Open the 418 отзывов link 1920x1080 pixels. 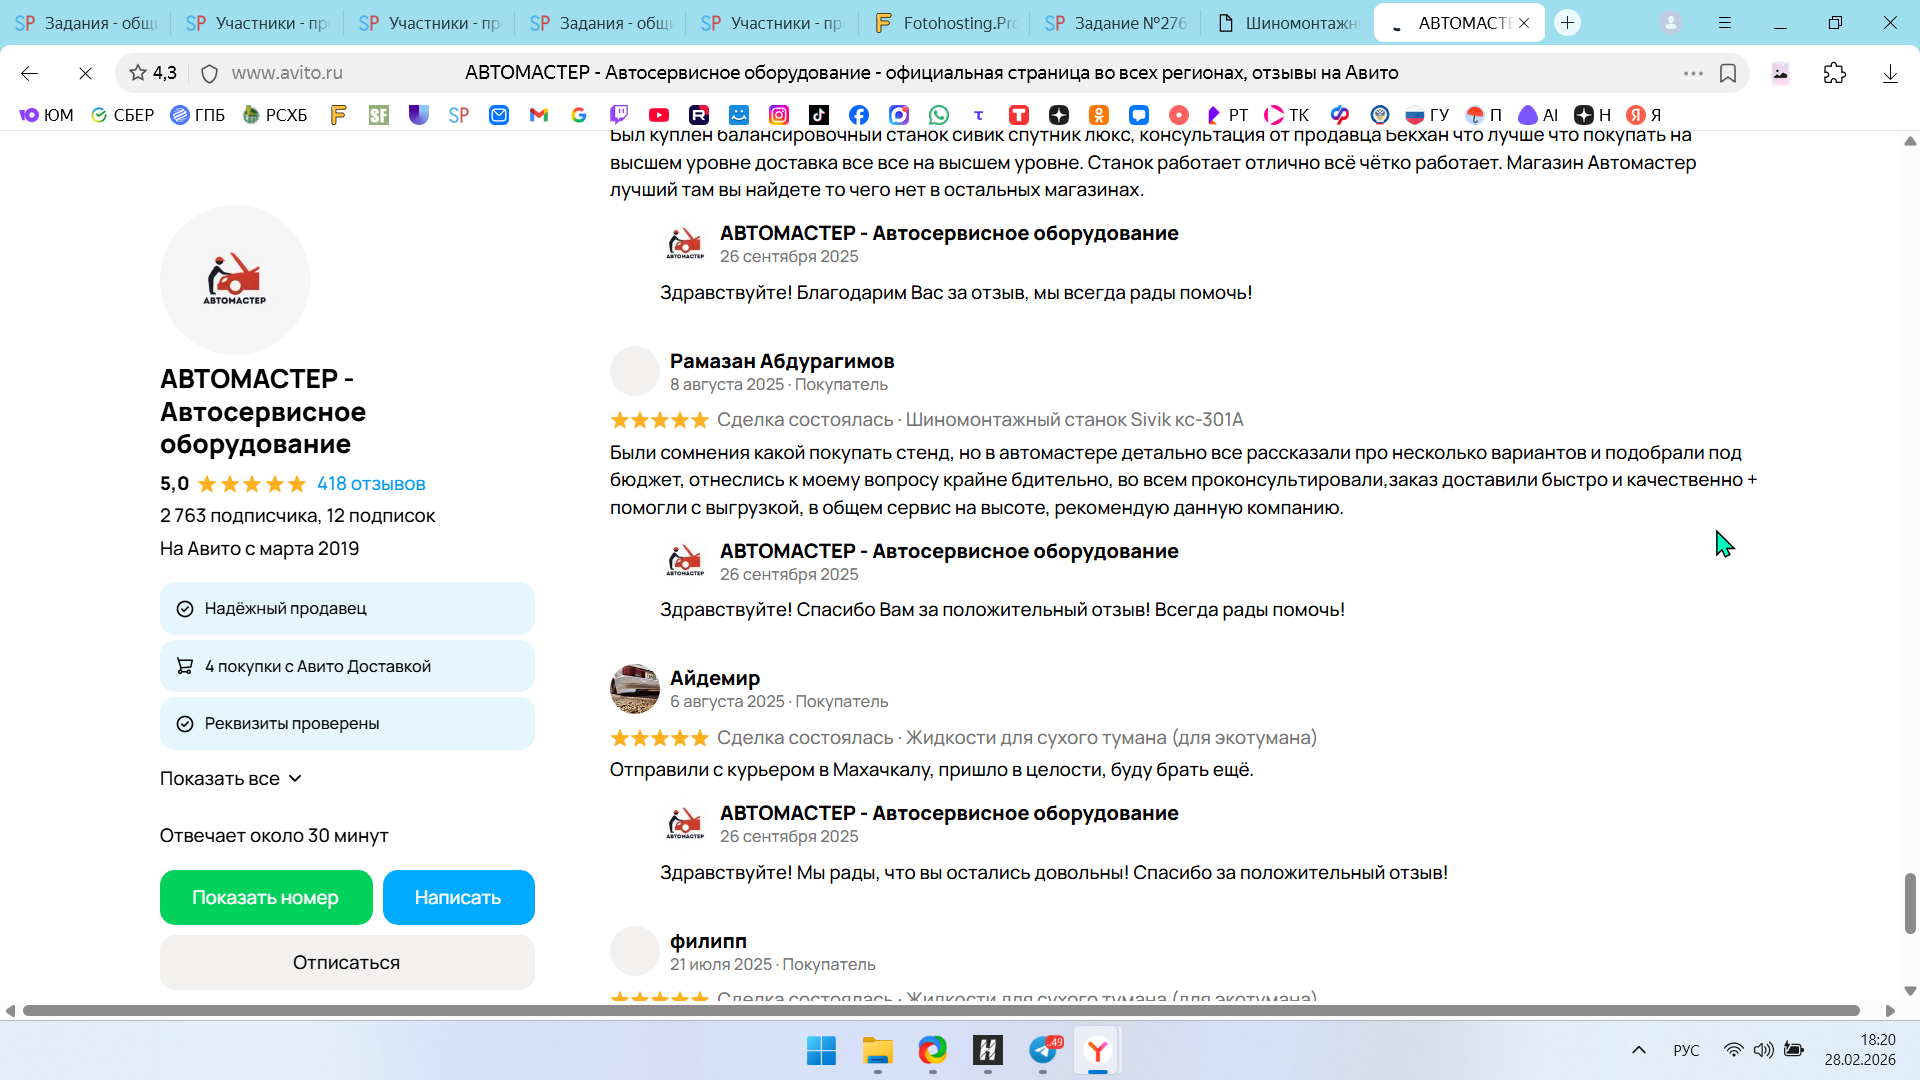coord(371,484)
